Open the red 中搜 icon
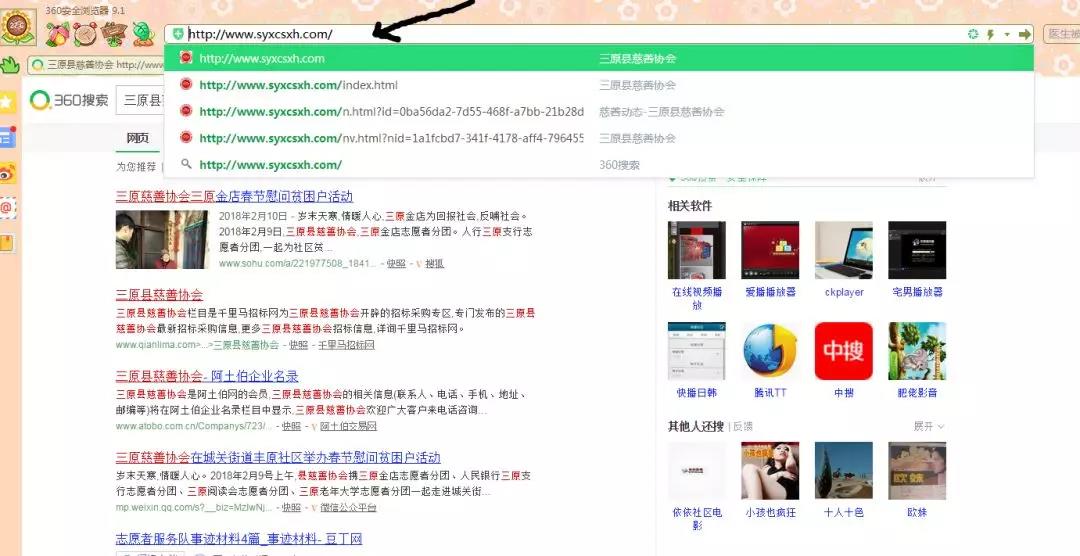Viewport: 1080px width, 556px height. pyautogui.click(x=844, y=351)
